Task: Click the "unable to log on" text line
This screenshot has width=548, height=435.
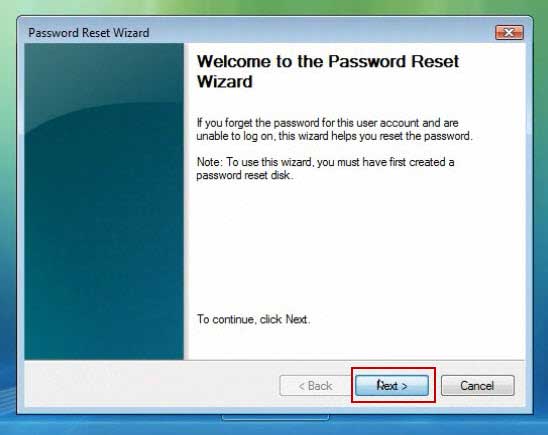Action: (334, 136)
